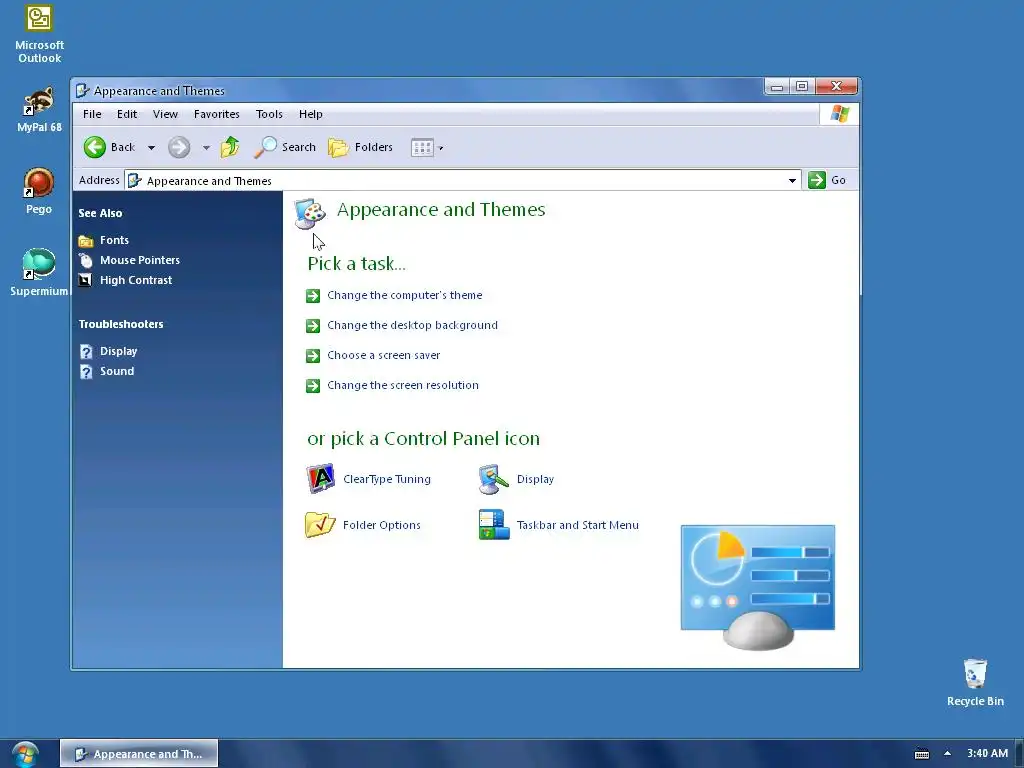1024x768 pixels.
Task: Minimize the Appearance and Themes window
Action: tap(777, 87)
